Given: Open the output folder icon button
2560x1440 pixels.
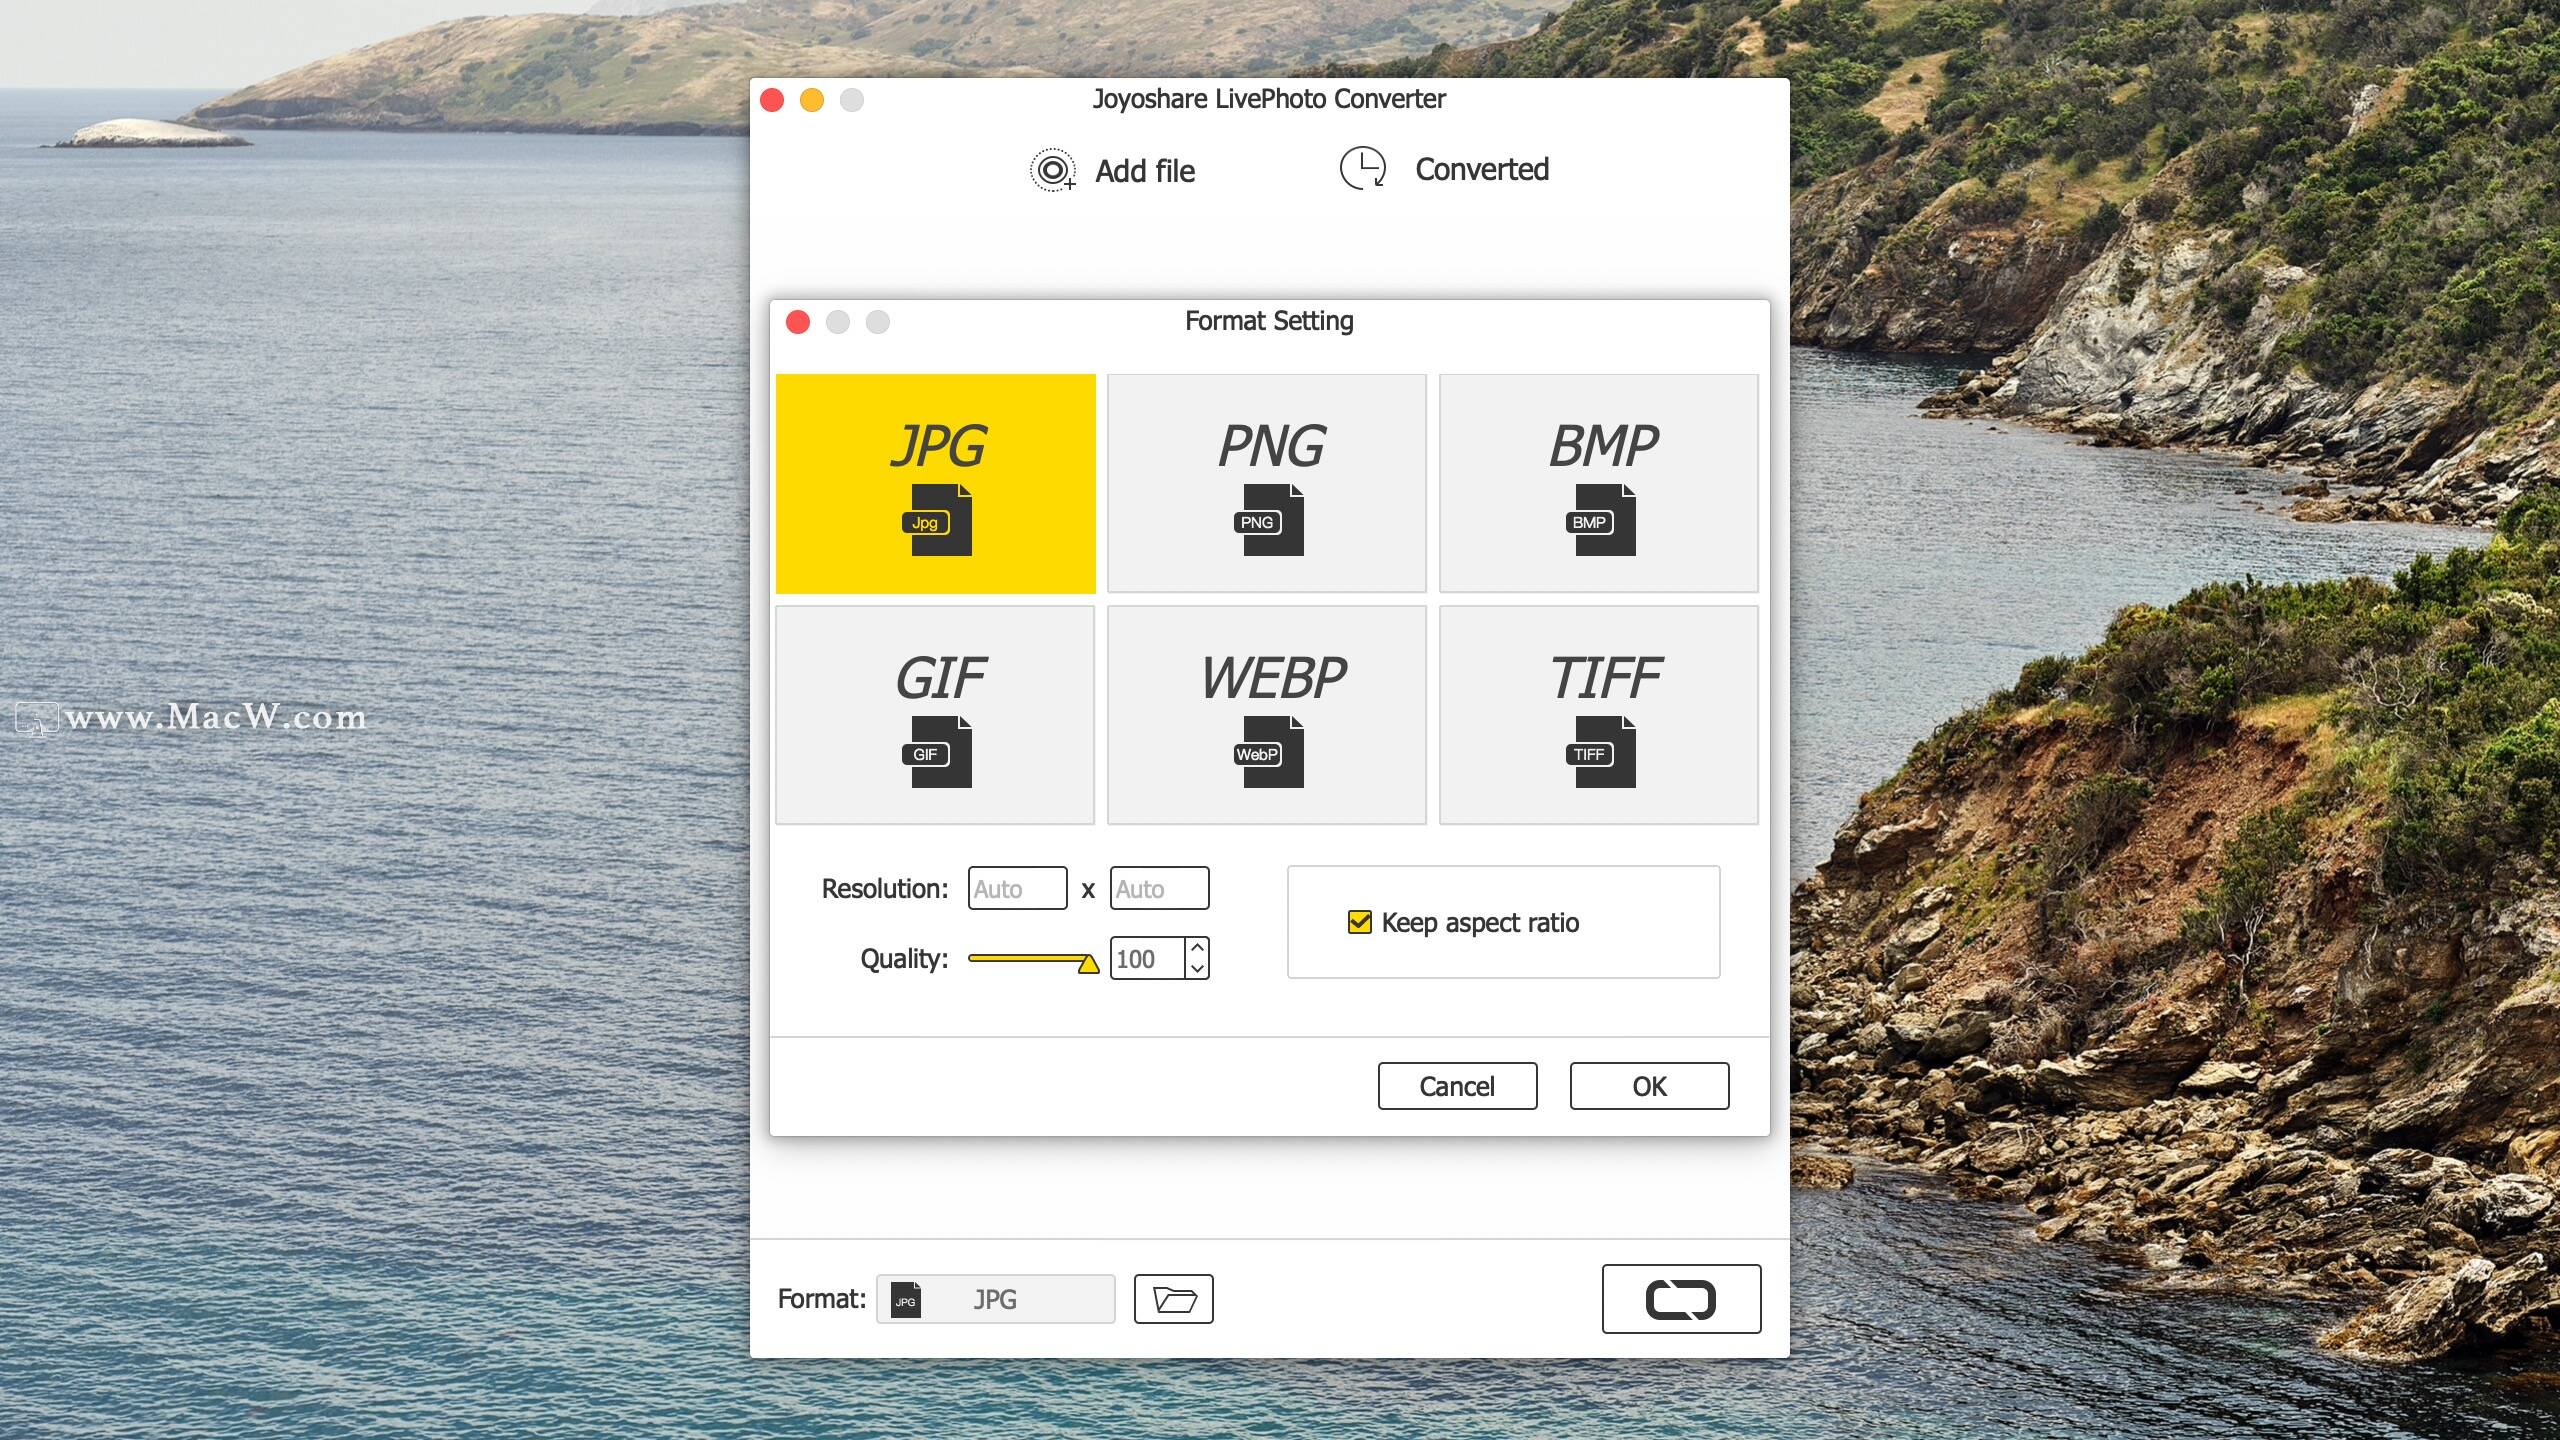Looking at the screenshot, I should 1174,1299.
